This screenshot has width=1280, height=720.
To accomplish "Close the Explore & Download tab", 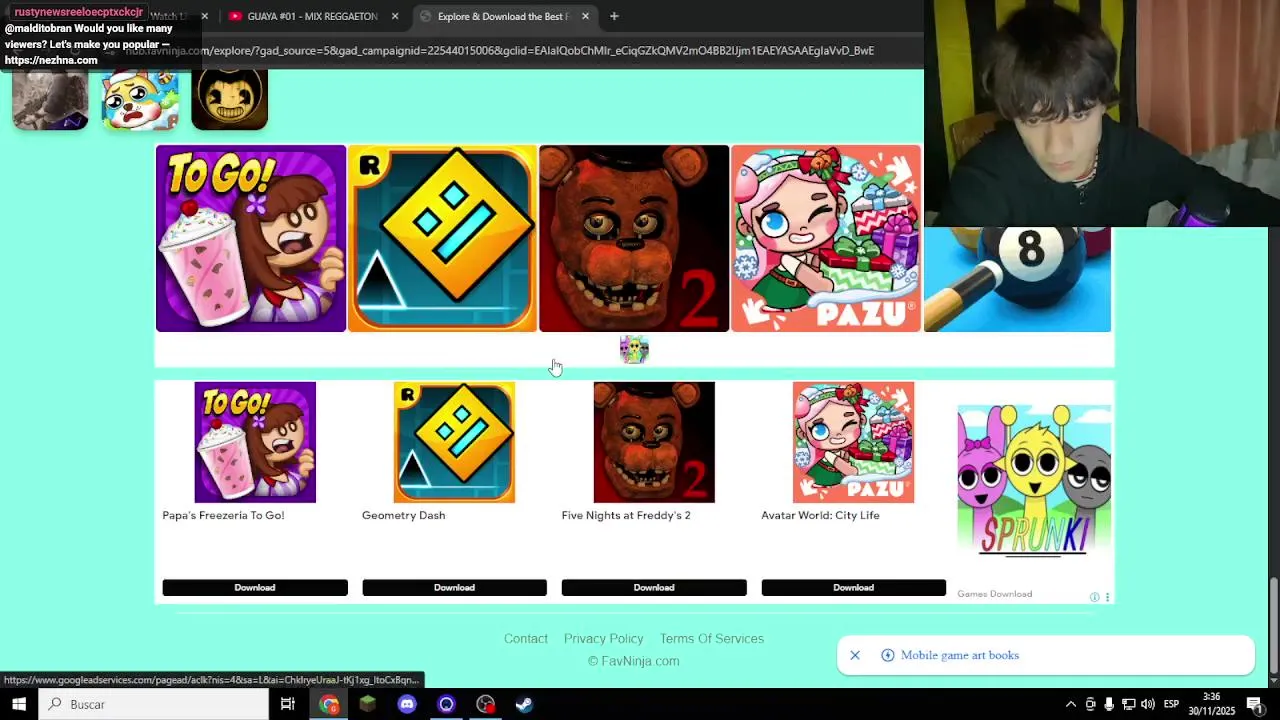I will click(x=585, y=16).
